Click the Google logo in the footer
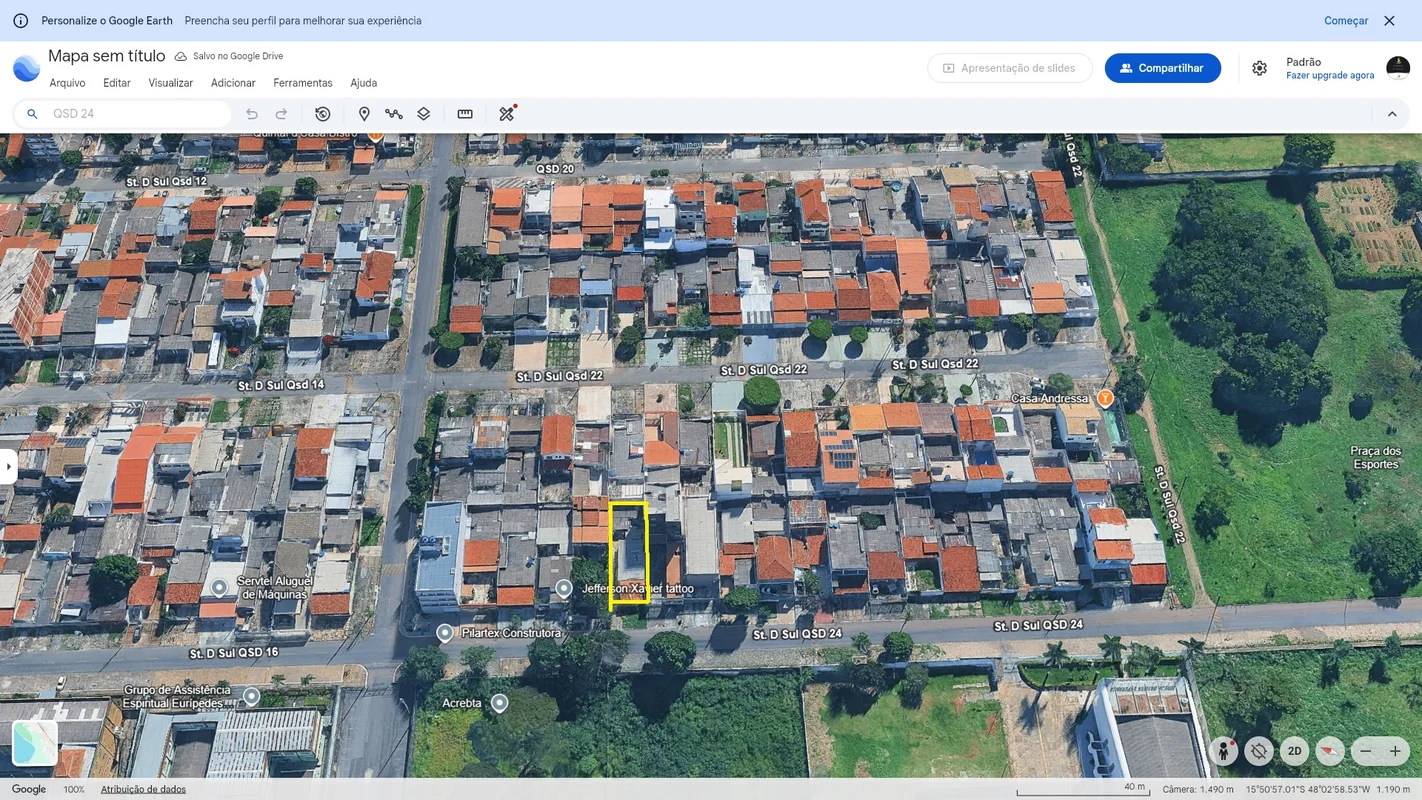 pos(29,790)
